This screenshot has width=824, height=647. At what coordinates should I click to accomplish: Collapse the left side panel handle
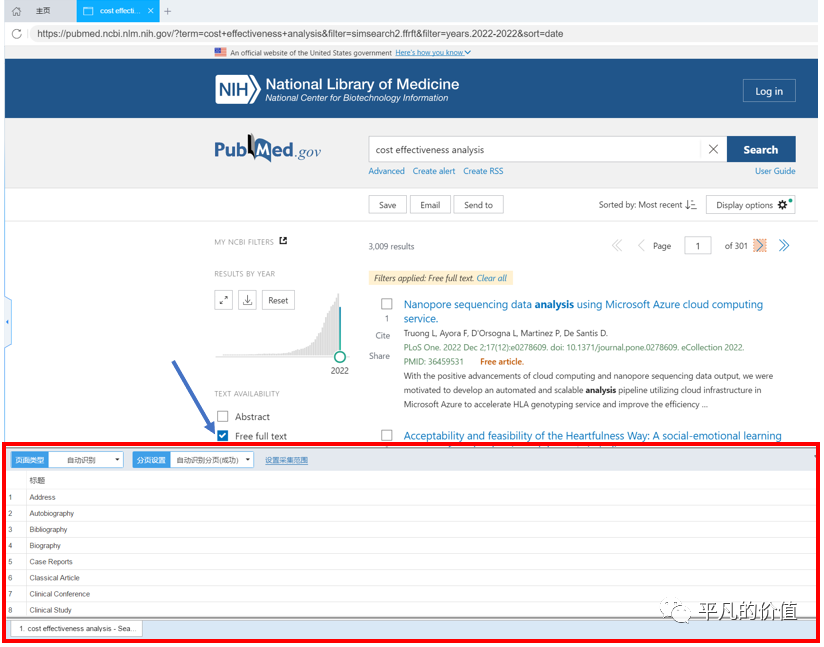click(x=7, y=322)
